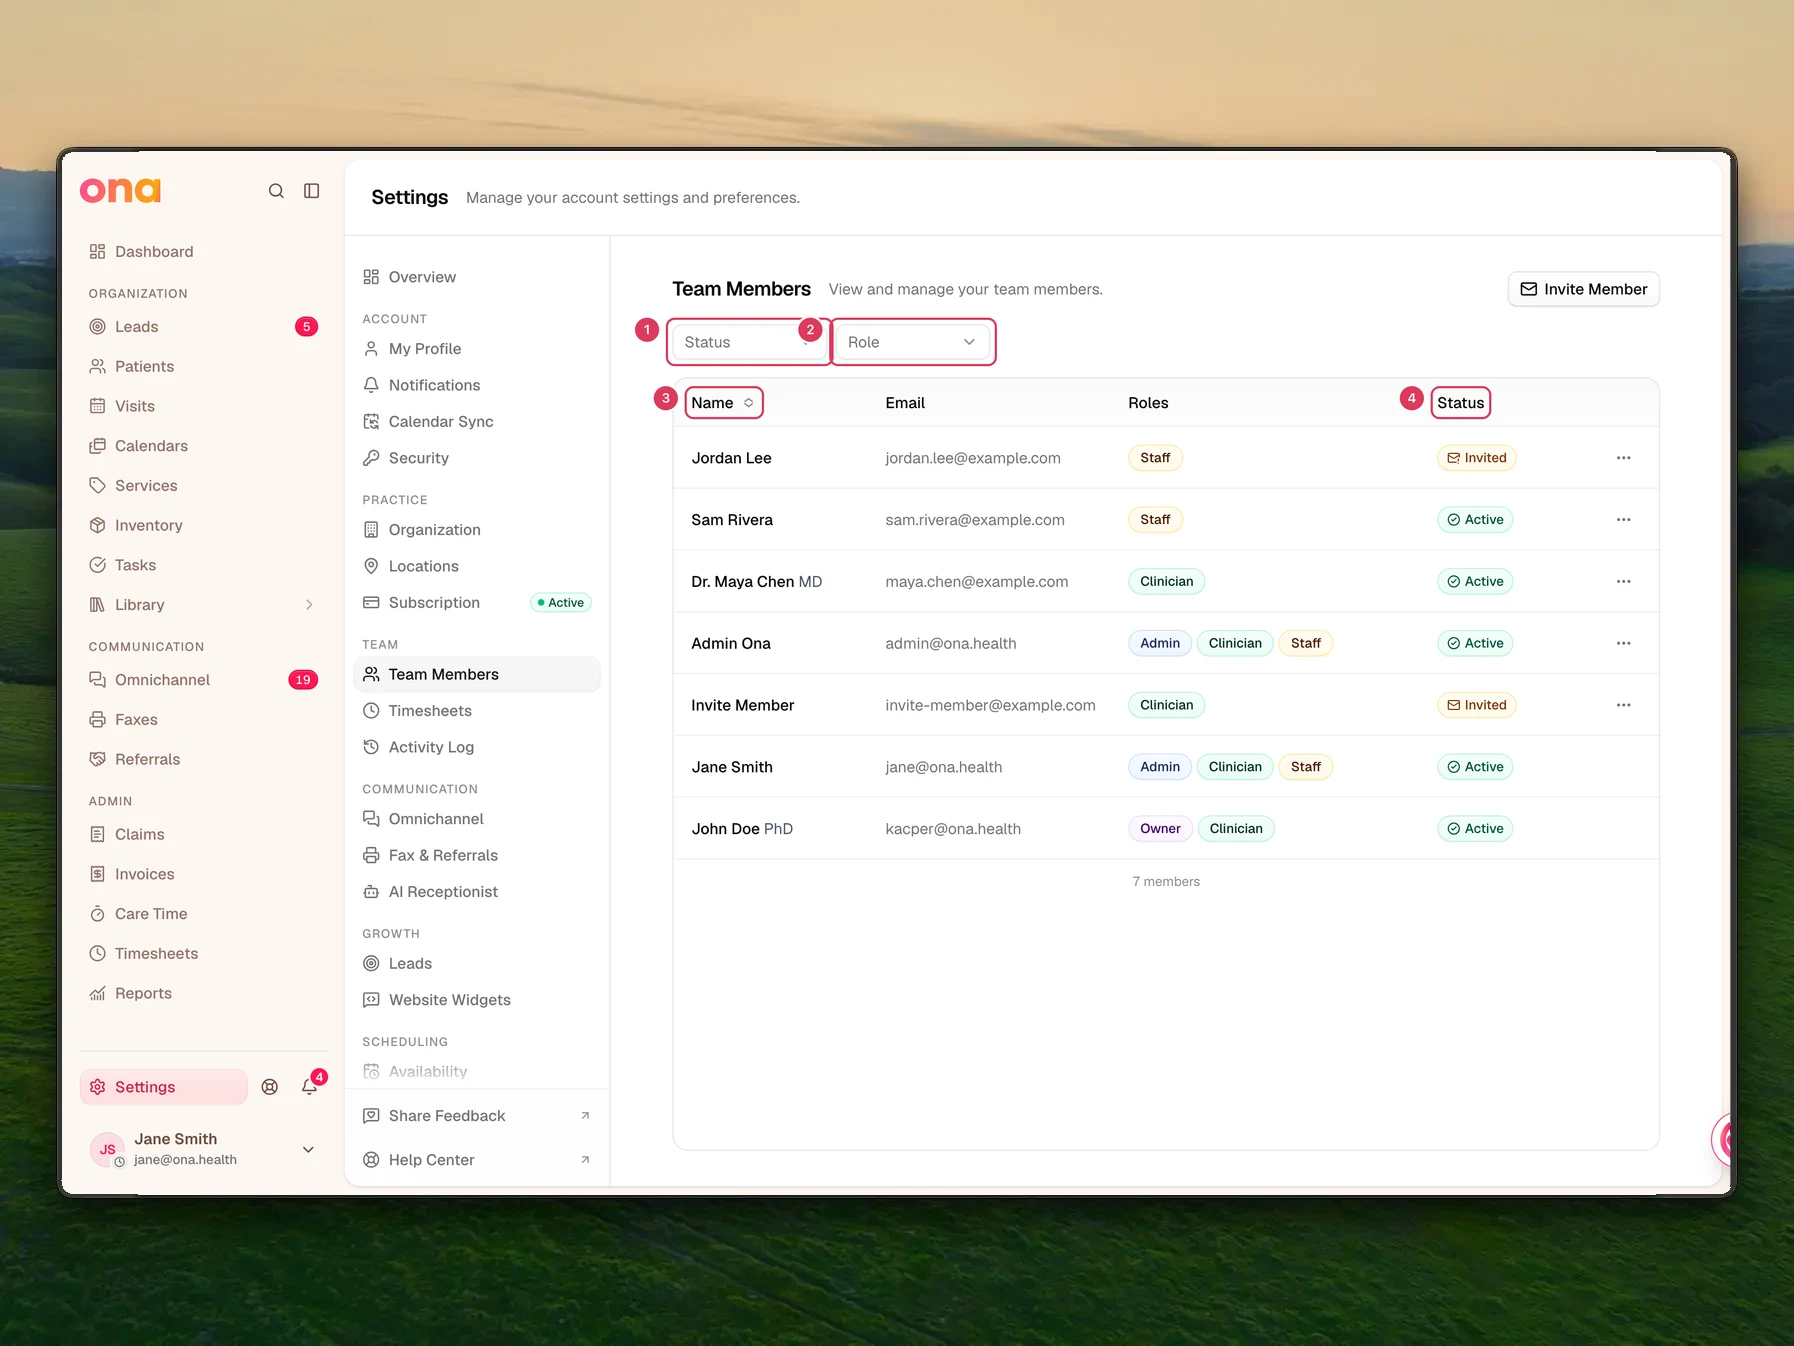Screen dimensions: 1794x1346
Task: Open the Role filter dropdown
Action: point(912,342)
